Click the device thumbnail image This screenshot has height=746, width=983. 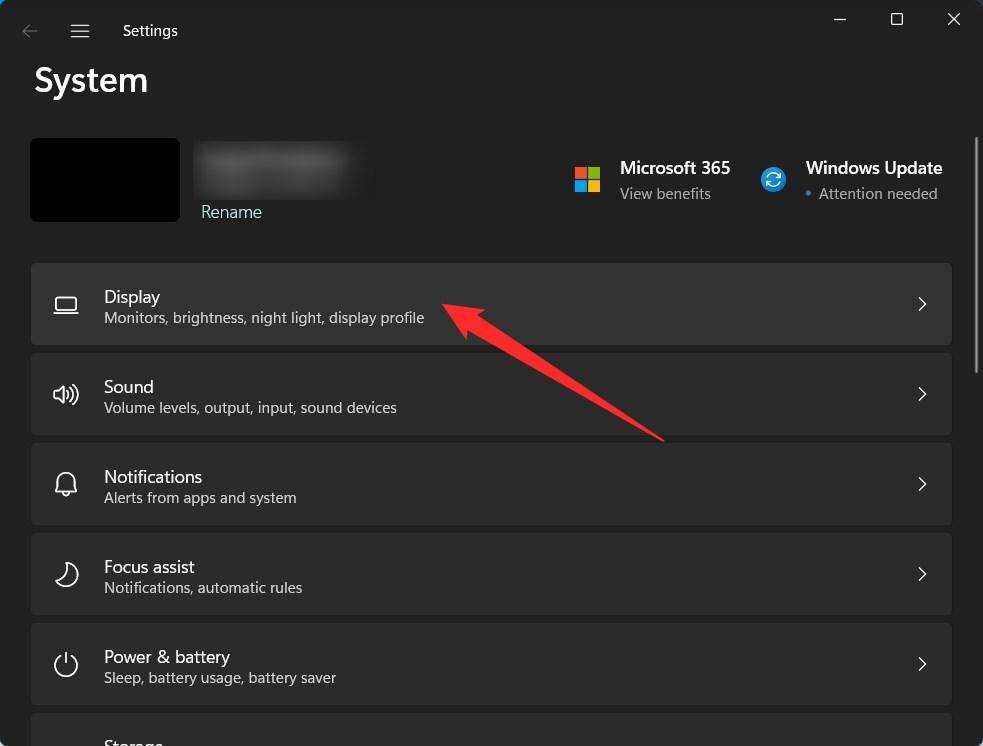pyautogui.click(x=105, y=180)
